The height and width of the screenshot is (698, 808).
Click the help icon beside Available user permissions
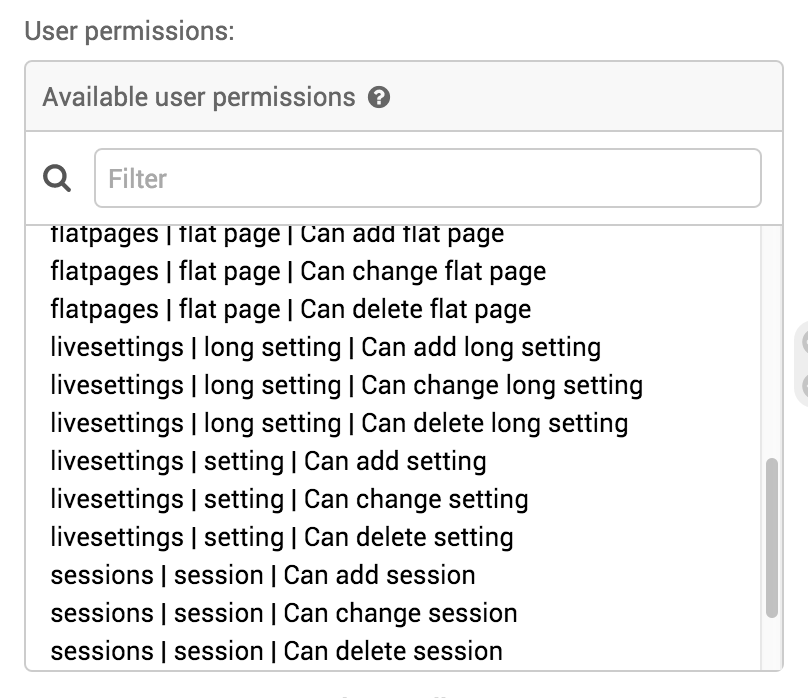coord(379,98)
